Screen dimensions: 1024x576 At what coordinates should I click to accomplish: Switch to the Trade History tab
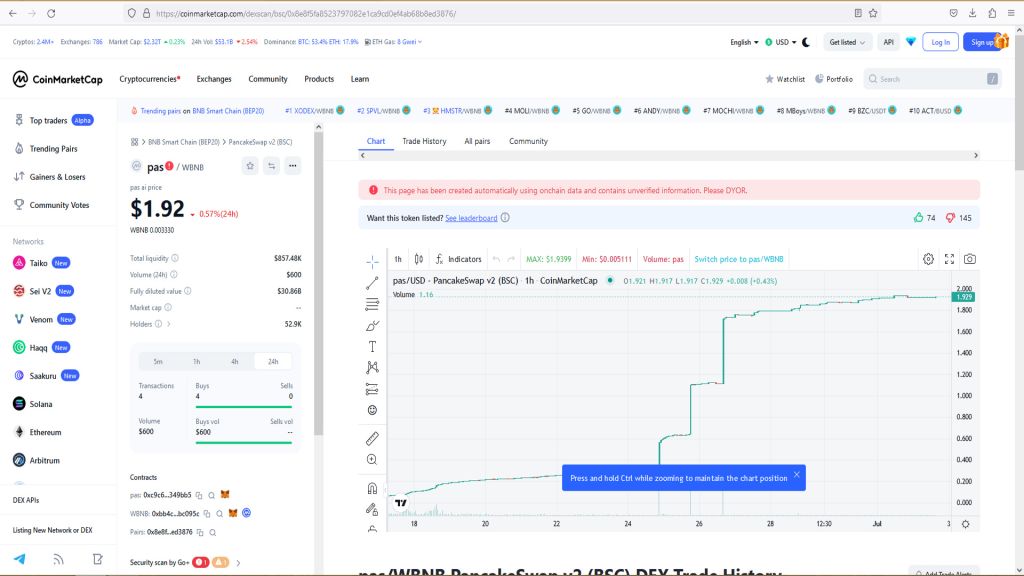(424, 141)
